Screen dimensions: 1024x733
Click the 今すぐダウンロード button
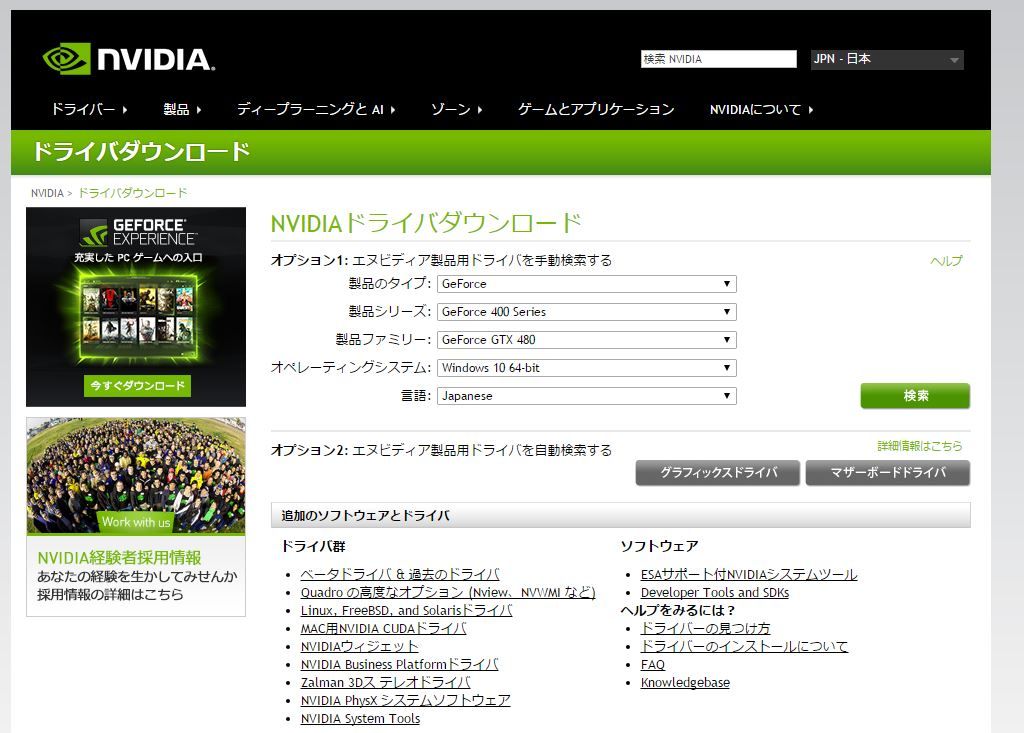point(137,385)
